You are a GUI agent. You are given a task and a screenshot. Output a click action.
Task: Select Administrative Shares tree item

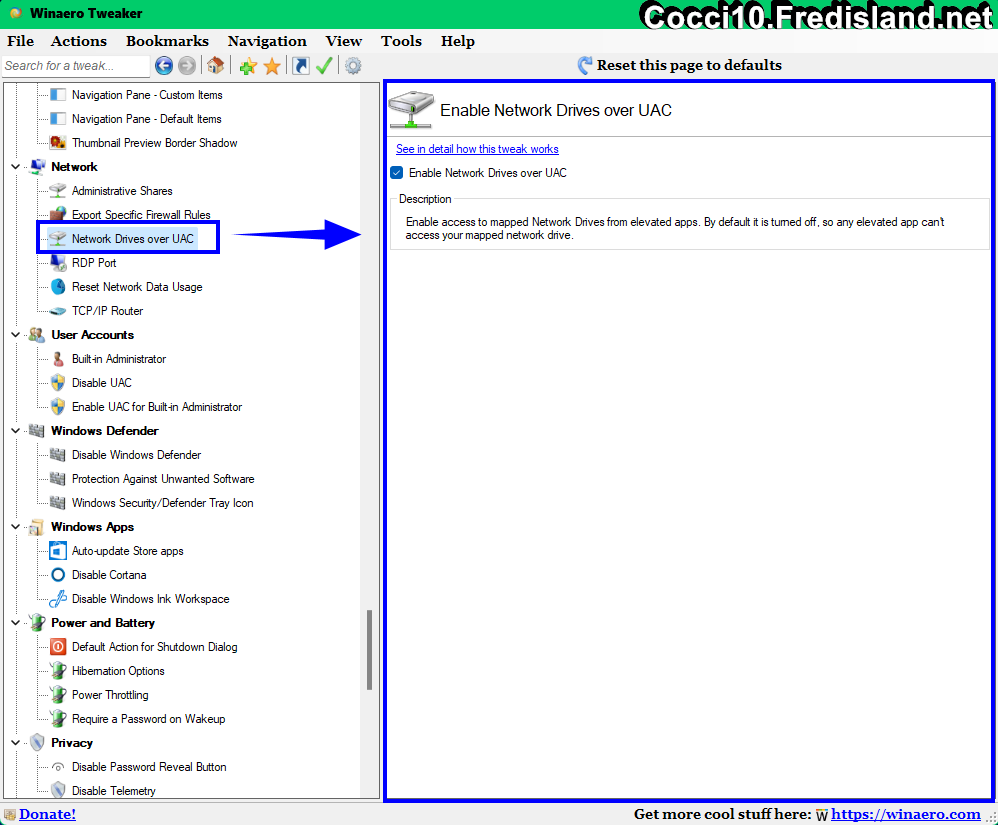[x=122, y=191]
